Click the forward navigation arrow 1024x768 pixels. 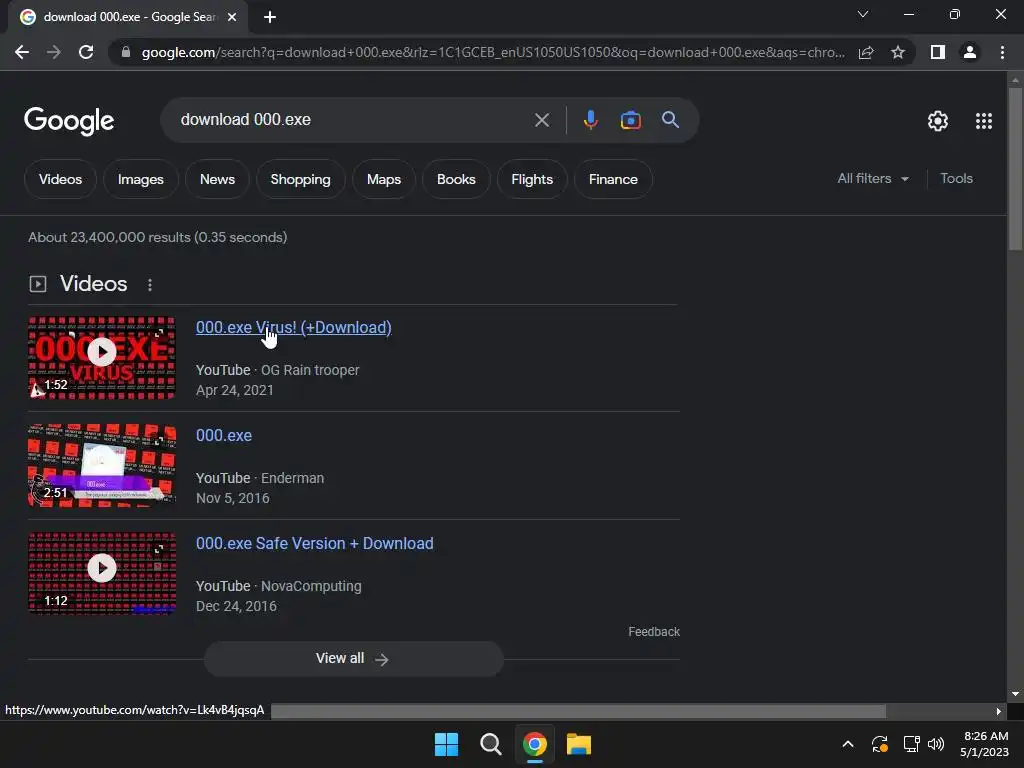54,52
